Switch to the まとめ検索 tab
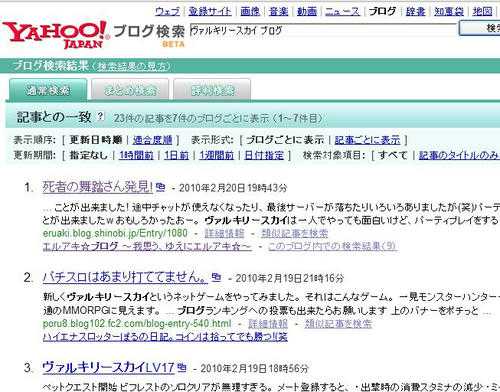Image resolution: width=500 pixels, height=392 pixels. [130, 90]
